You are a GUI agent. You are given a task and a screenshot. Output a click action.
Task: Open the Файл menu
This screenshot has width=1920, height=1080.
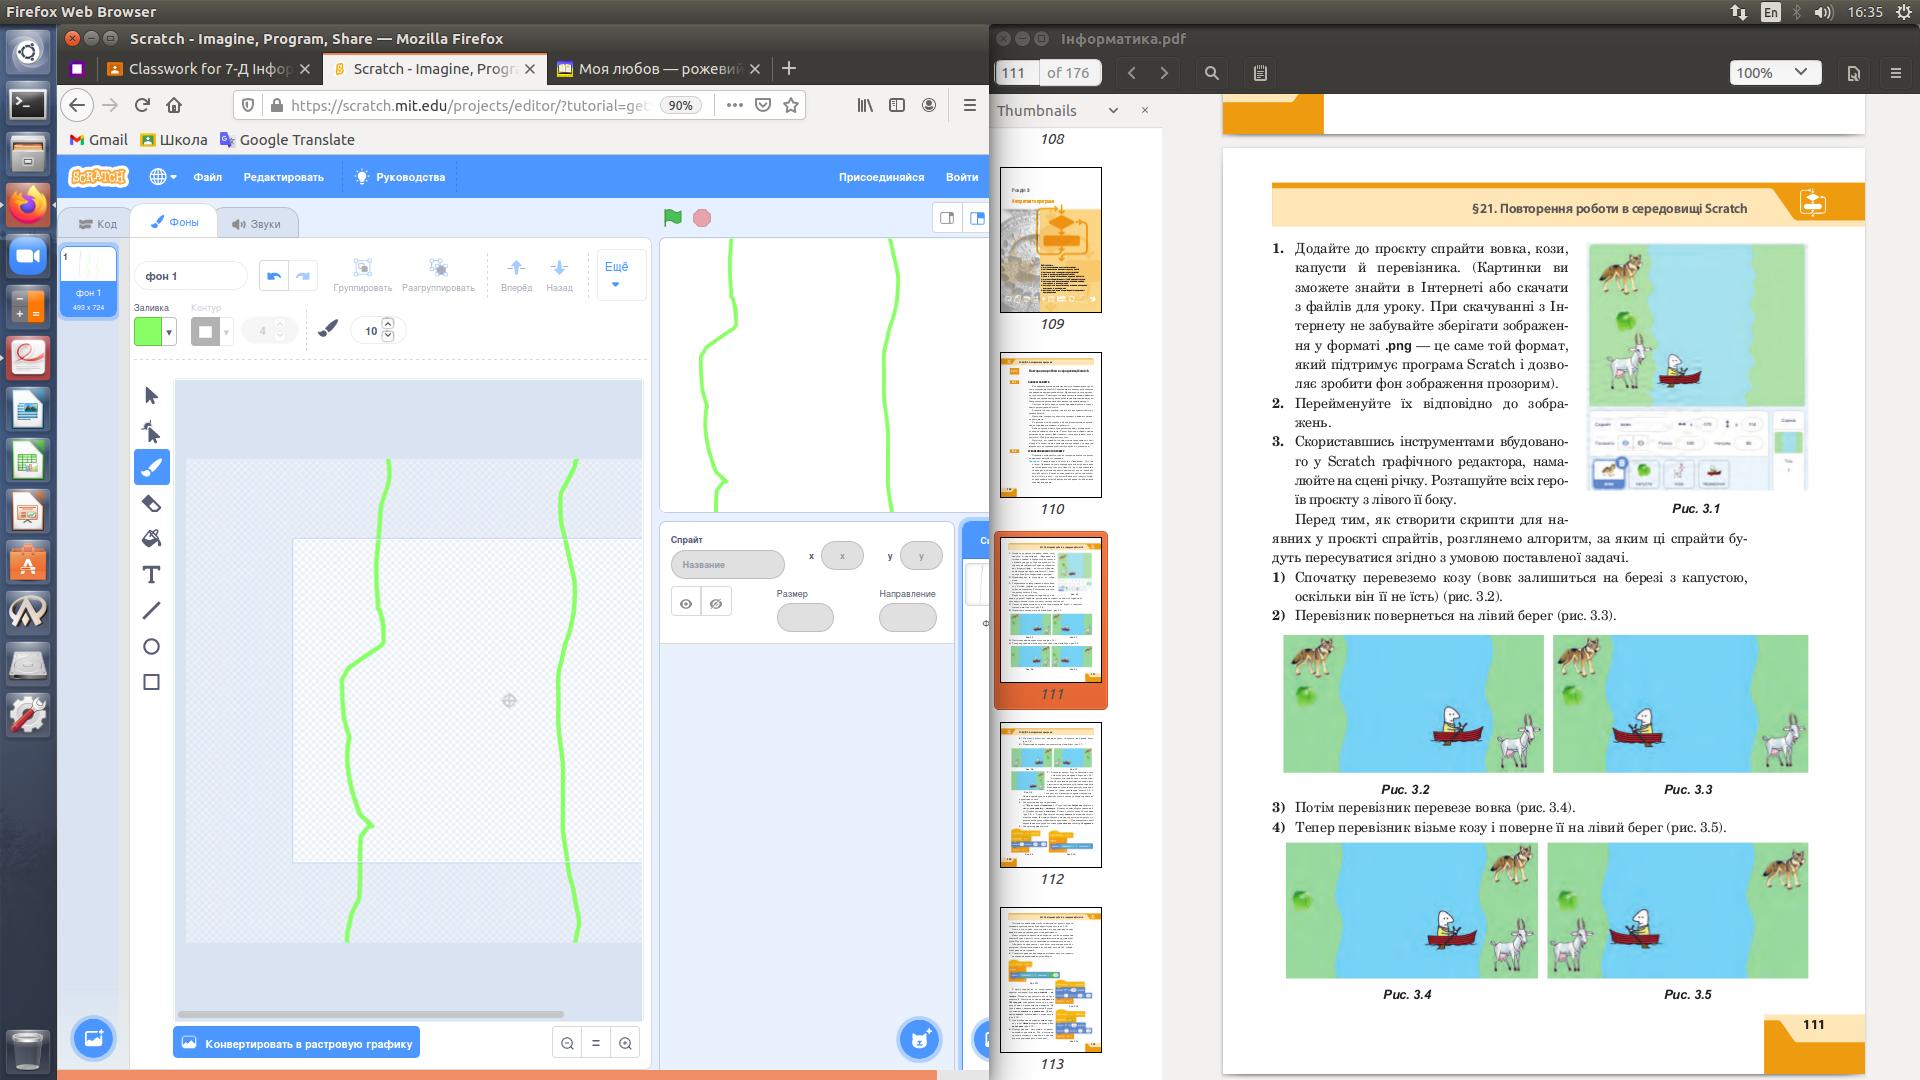pyautogui.click(x=208, y=177)
